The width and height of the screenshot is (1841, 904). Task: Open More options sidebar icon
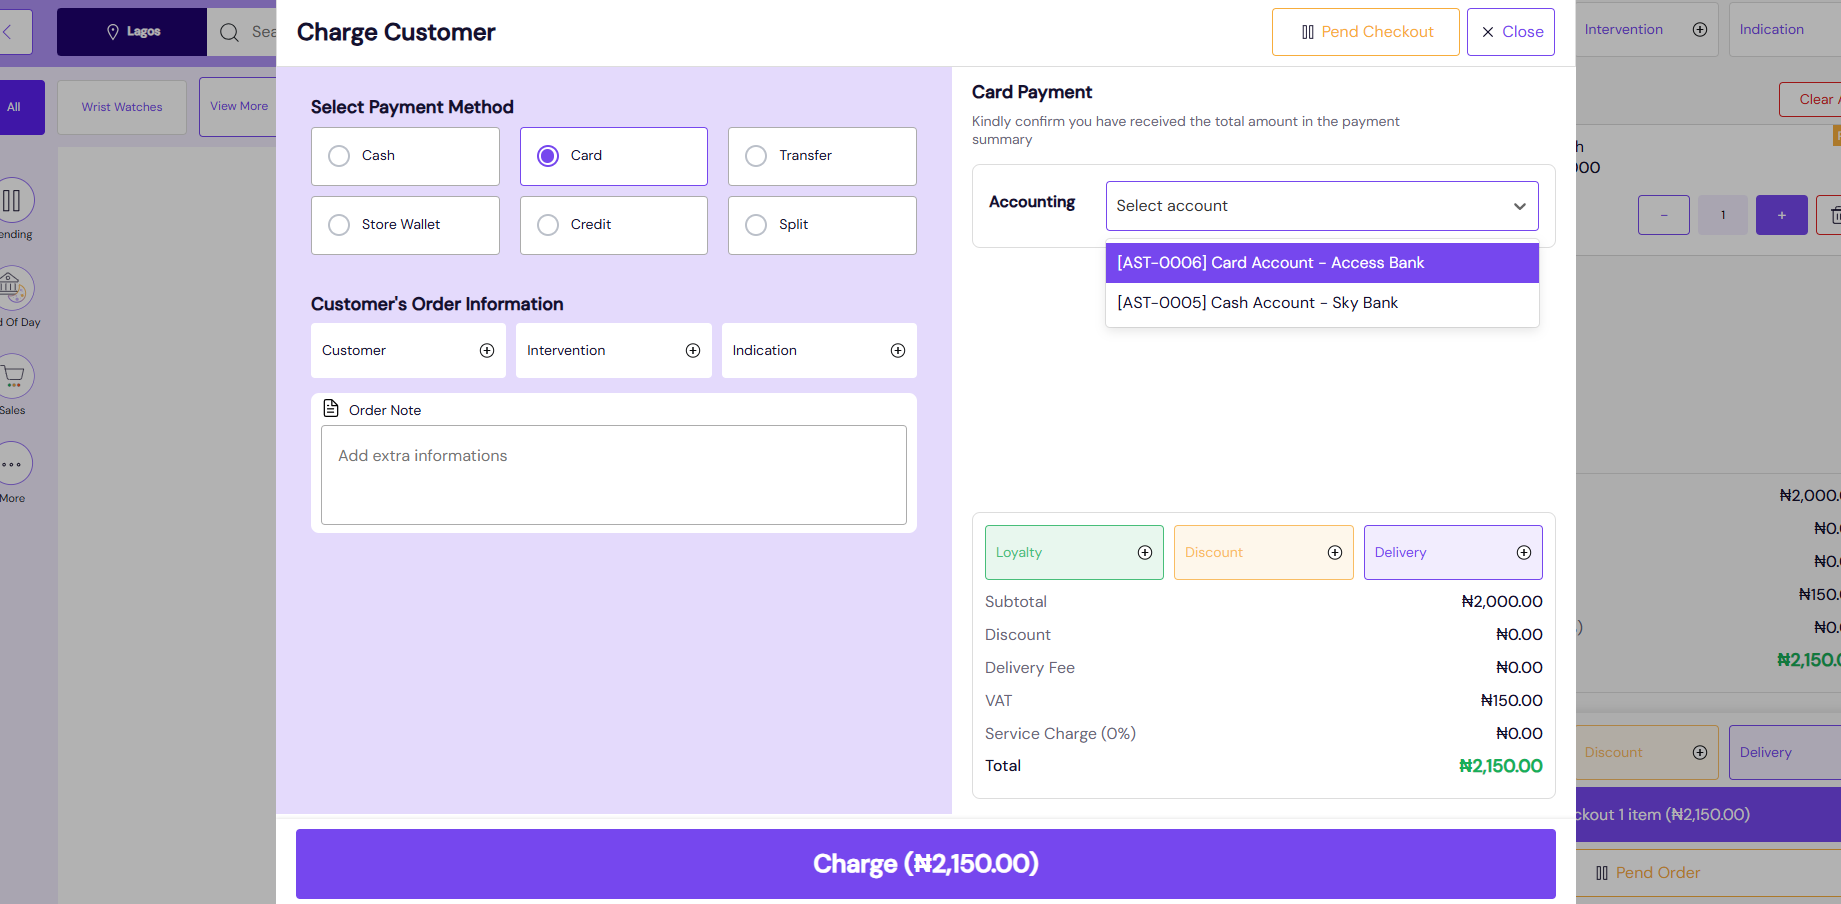coord(14,464)
